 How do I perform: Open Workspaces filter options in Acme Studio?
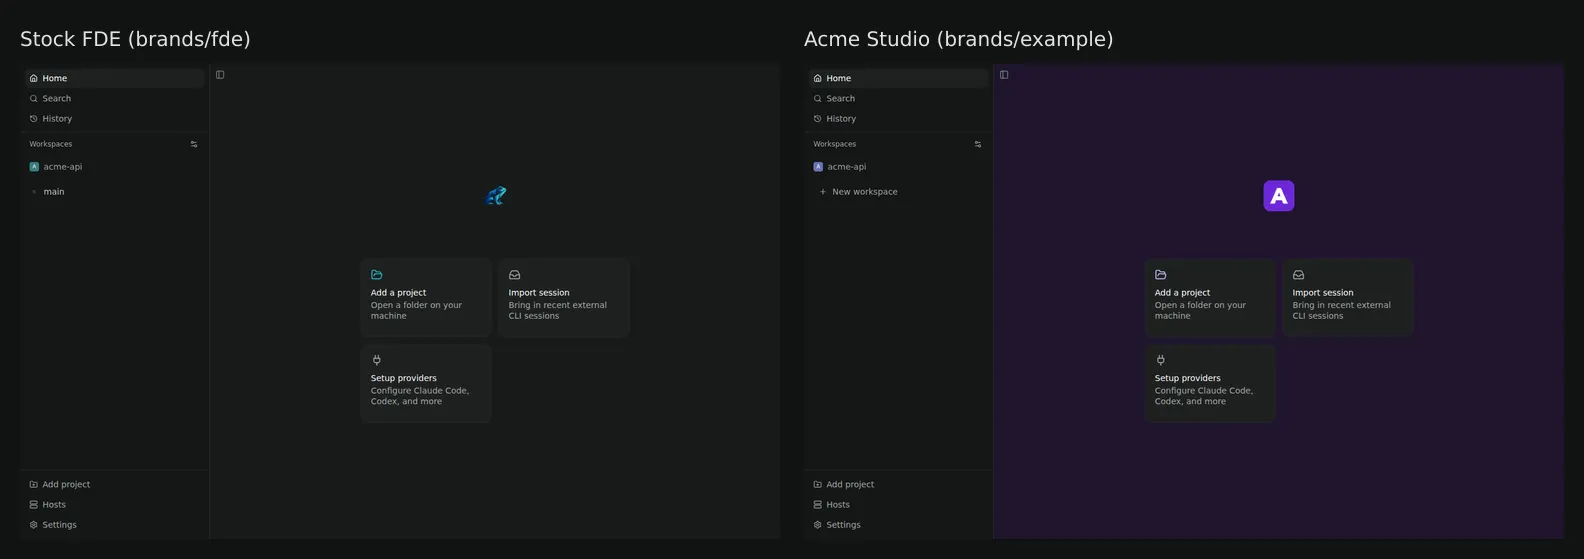(x=978, y=144)
